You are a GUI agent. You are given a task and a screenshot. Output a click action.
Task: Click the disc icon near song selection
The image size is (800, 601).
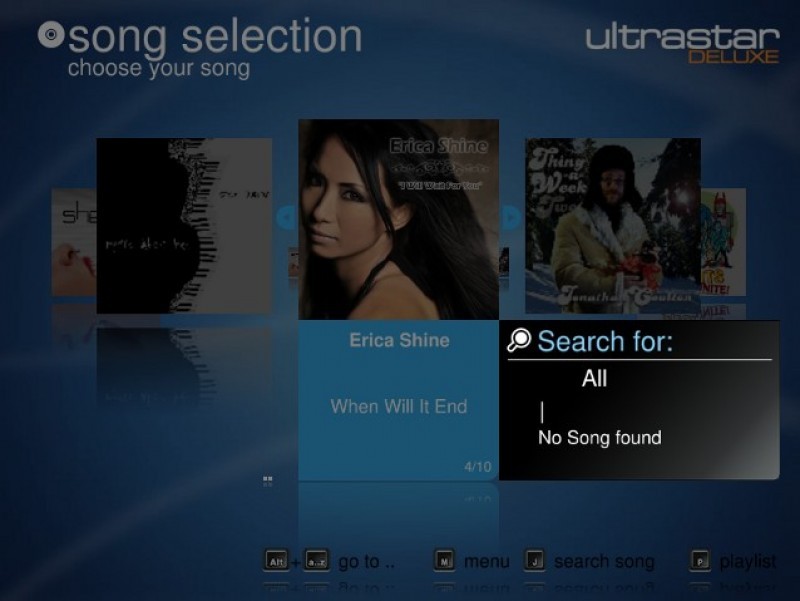click(x=51, y=35)
